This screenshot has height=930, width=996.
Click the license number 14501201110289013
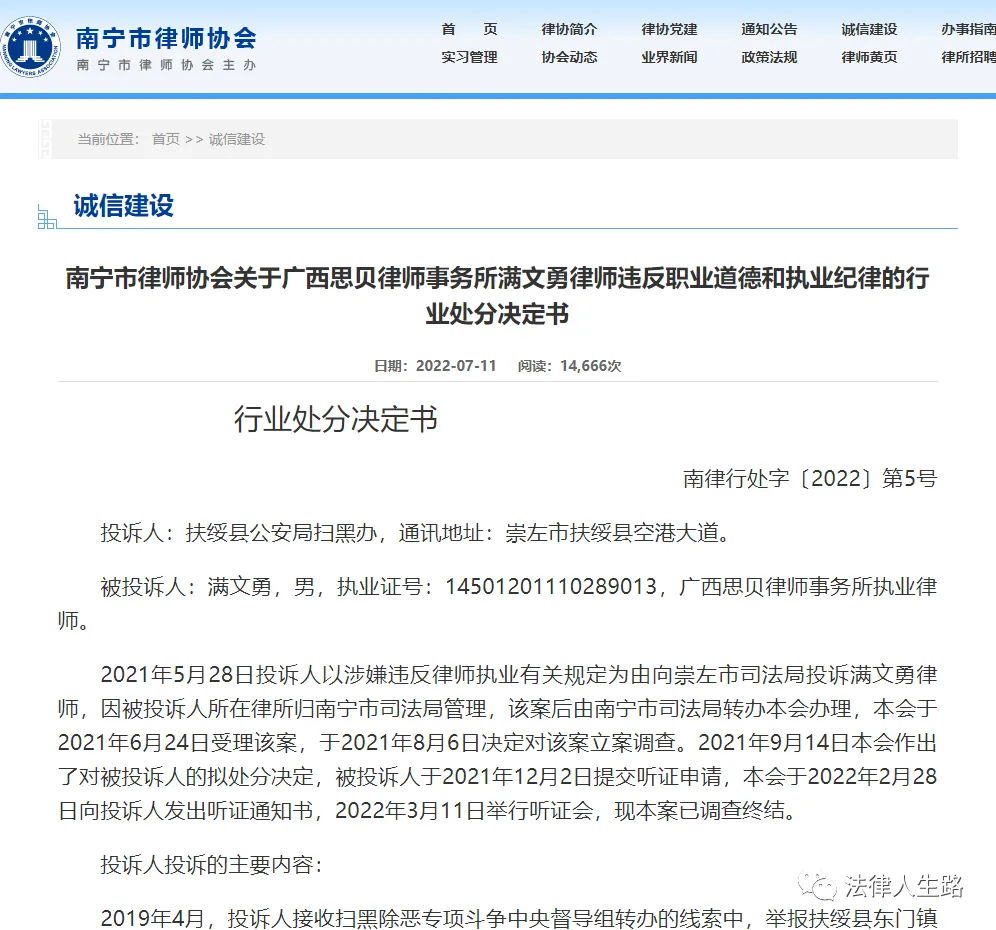[551, 586]
